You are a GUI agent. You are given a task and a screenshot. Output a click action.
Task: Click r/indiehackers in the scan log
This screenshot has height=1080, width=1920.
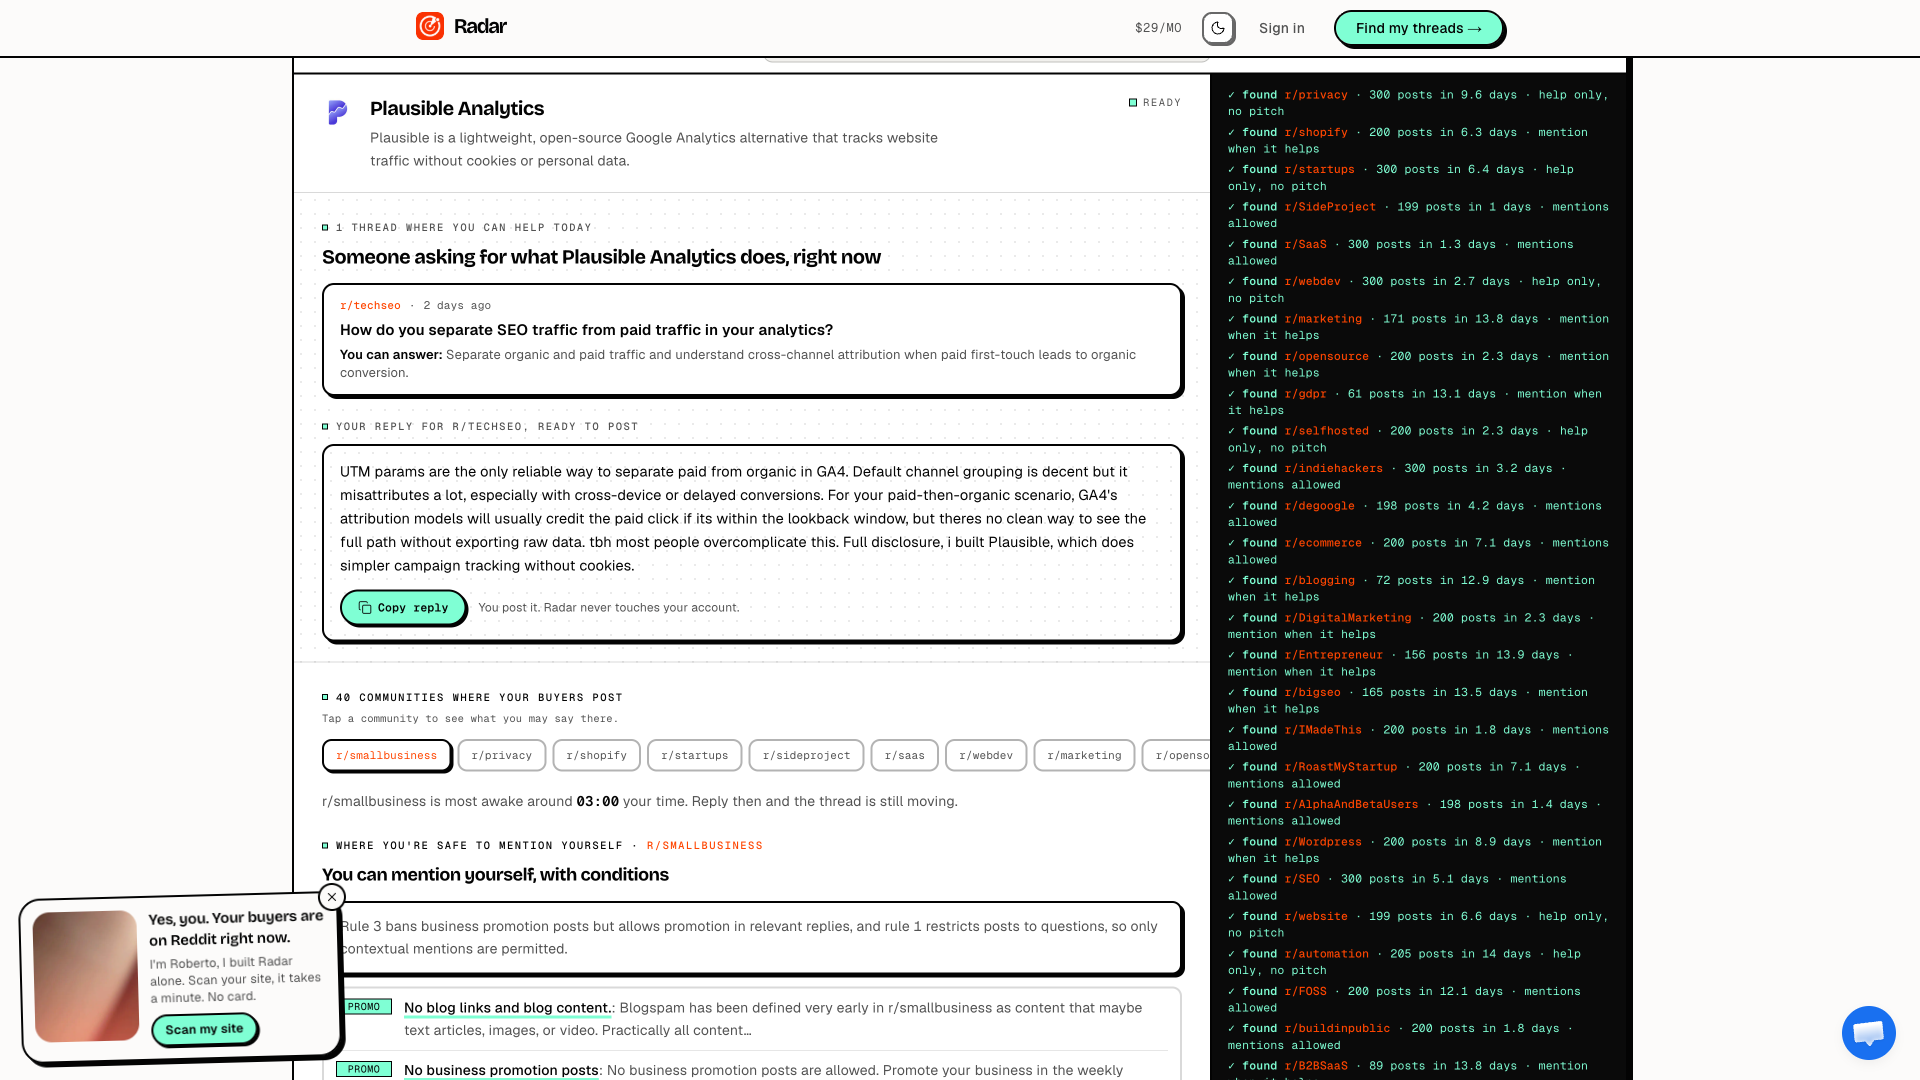[1334, 468]
